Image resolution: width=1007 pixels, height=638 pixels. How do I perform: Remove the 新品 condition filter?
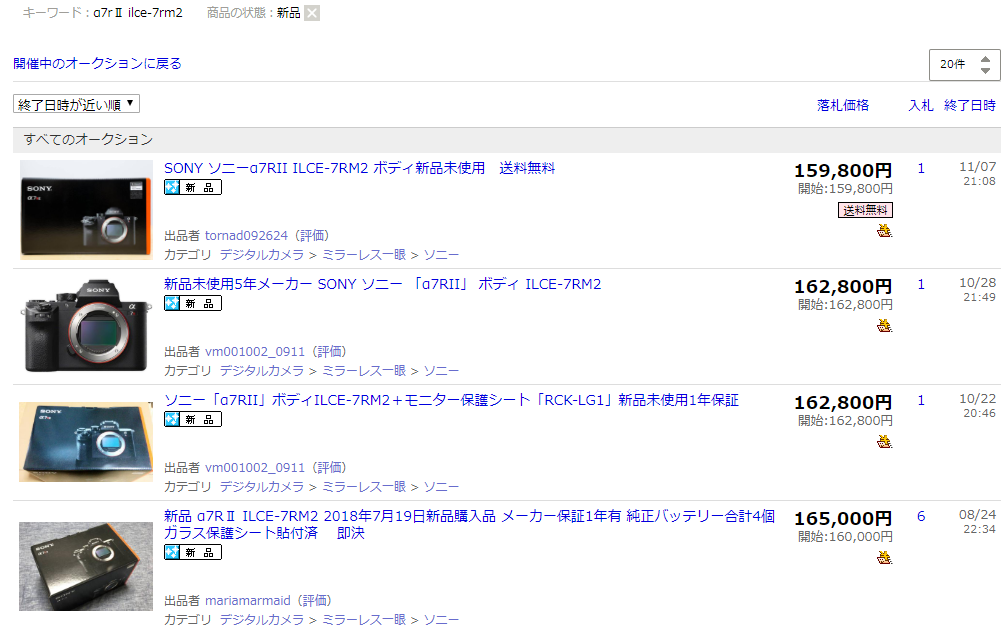311,13
